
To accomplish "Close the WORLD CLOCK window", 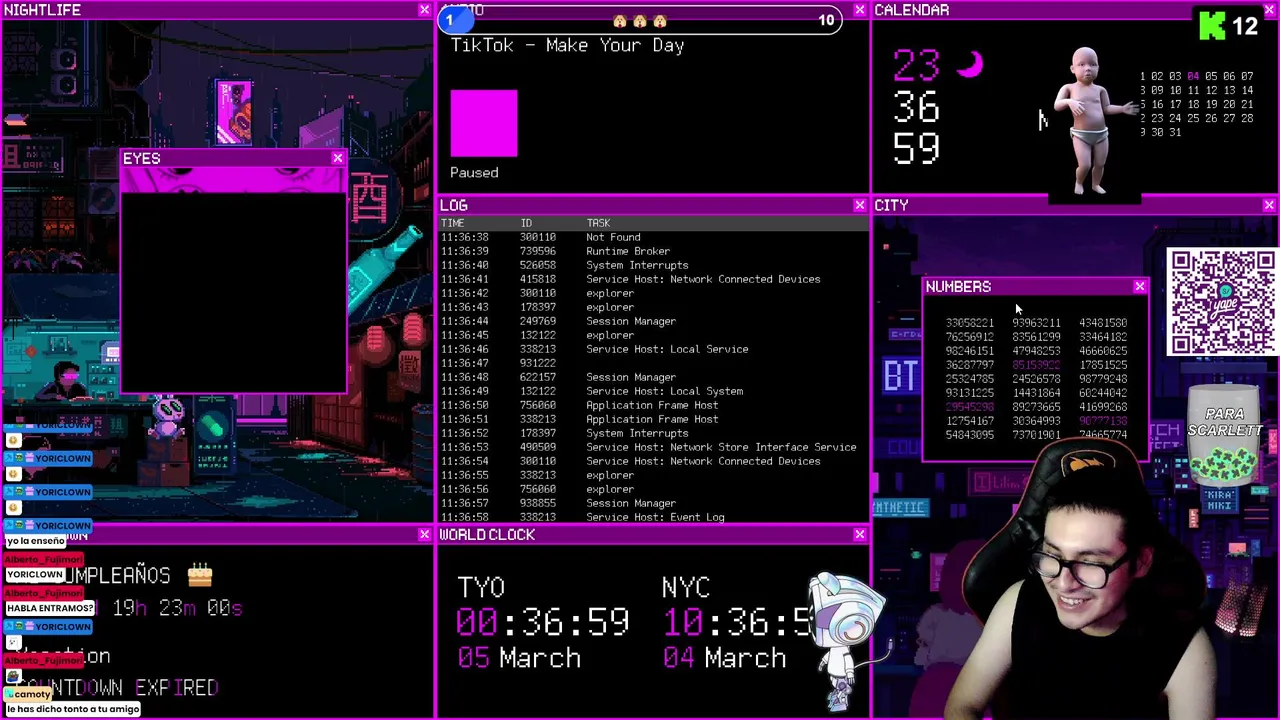I will coord(859,535).
